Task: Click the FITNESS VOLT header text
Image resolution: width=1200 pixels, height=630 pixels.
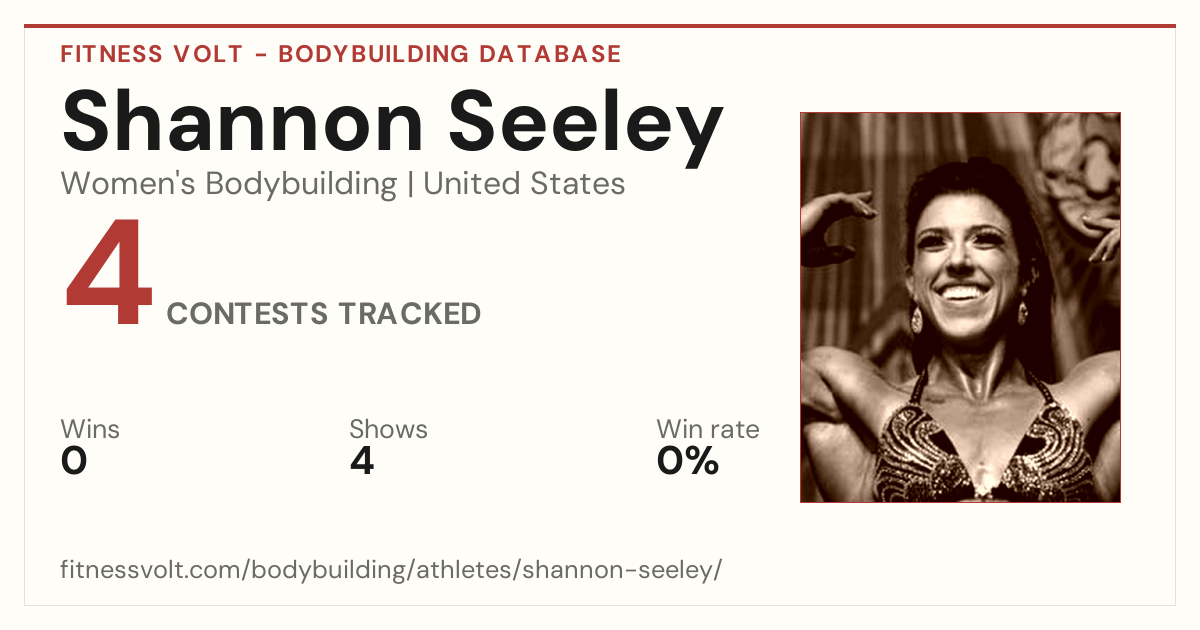Action: 150,54
